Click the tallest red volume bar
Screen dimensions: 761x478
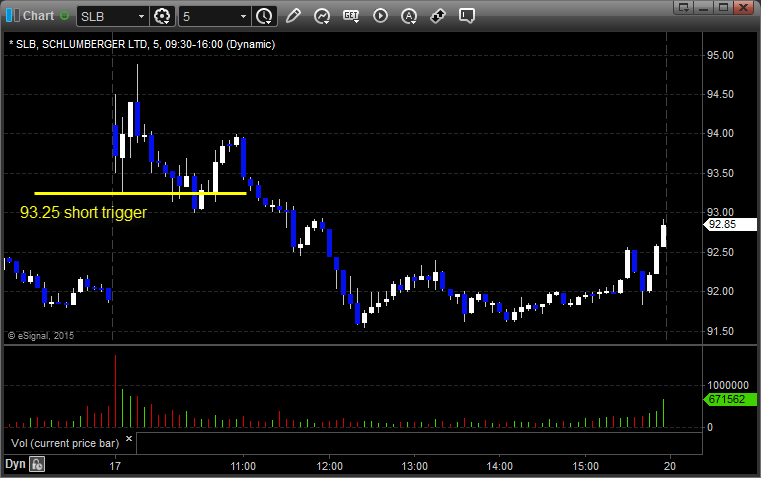coord(116,391)
